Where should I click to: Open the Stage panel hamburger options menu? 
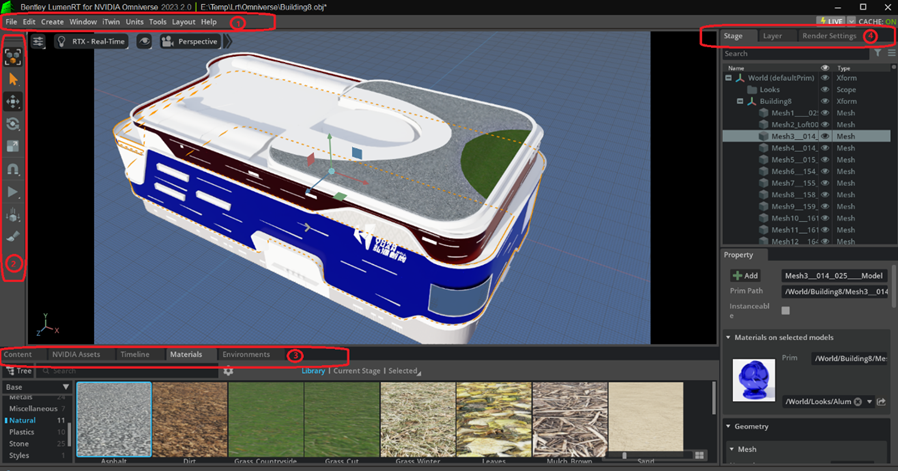point(891,53)
